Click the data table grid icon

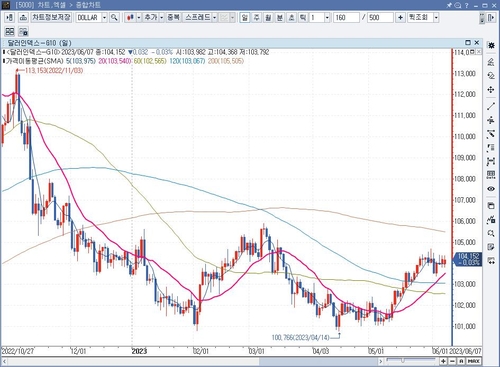pyautogui.click(x=491, y=175)
